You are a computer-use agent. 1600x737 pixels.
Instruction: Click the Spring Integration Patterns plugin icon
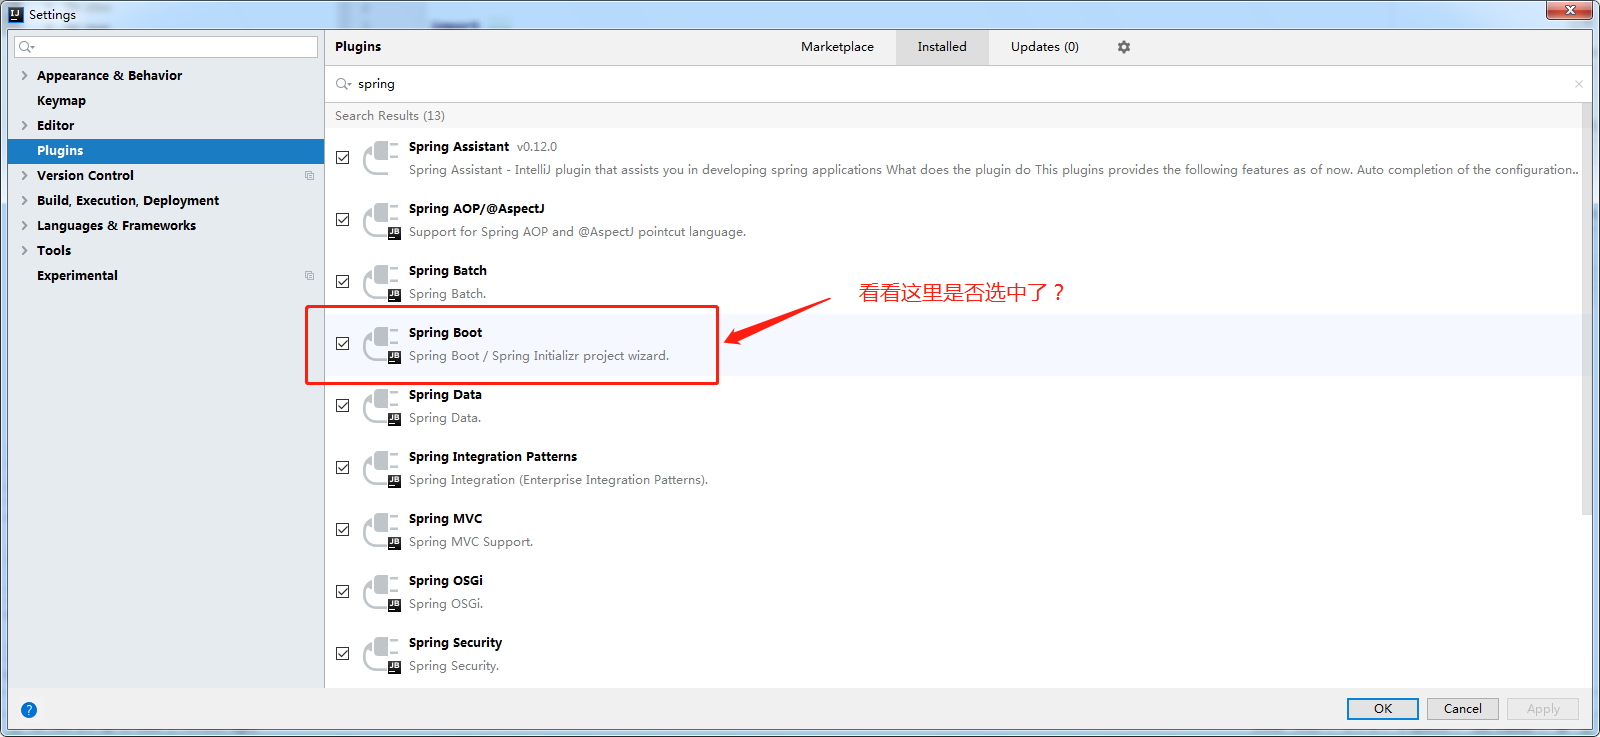click(x=381, y=468)
